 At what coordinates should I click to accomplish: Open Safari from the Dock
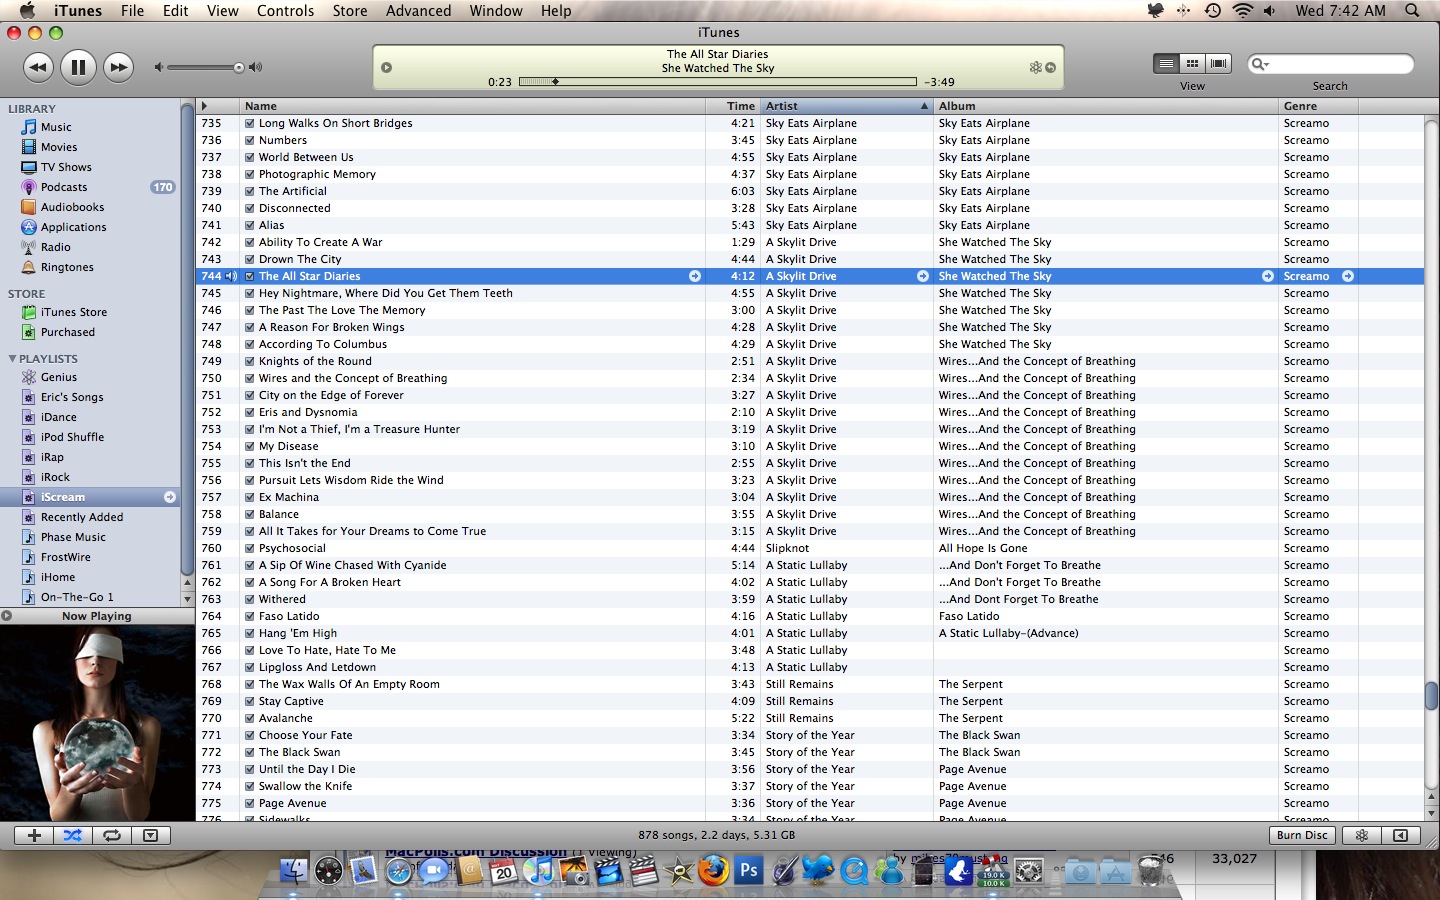tap(399, 871)
